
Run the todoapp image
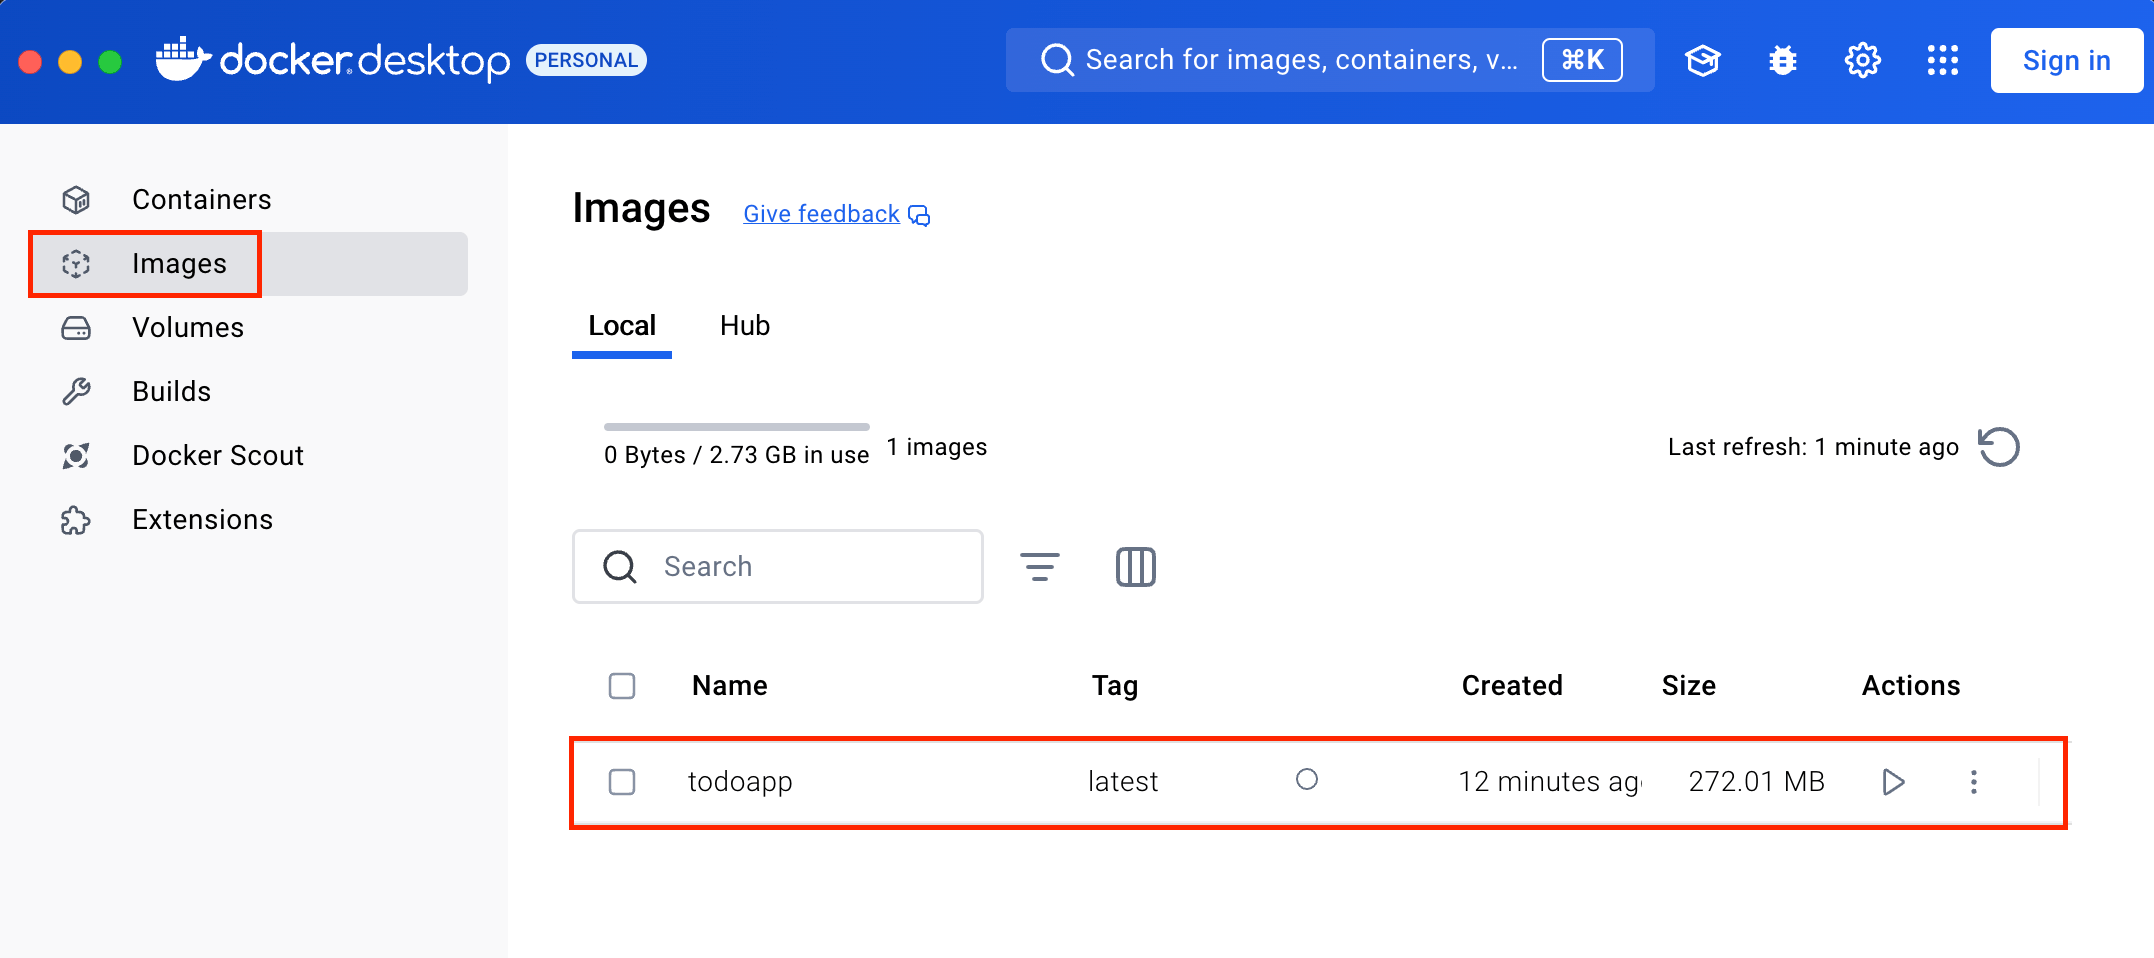[x=1893, y=782]
